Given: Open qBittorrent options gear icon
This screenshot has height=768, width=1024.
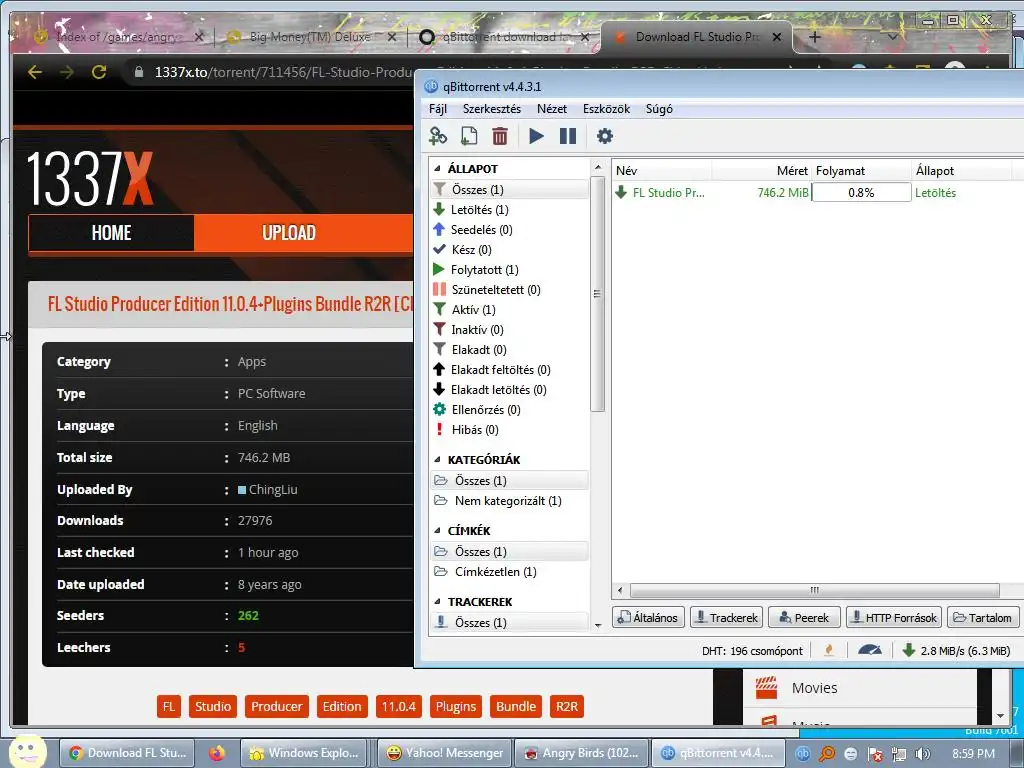Looking at the screenshot, I should point(605,136).
